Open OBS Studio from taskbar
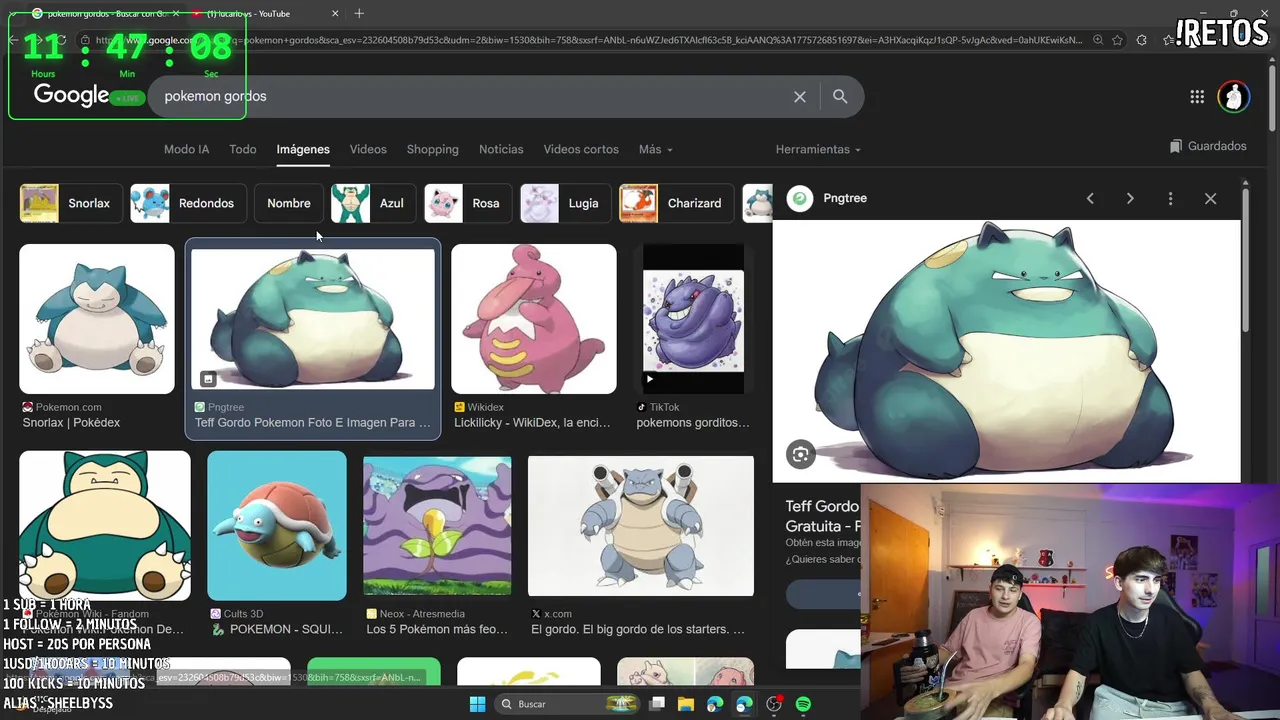Viewport: 1280px width, 720px height. point(773,704)
